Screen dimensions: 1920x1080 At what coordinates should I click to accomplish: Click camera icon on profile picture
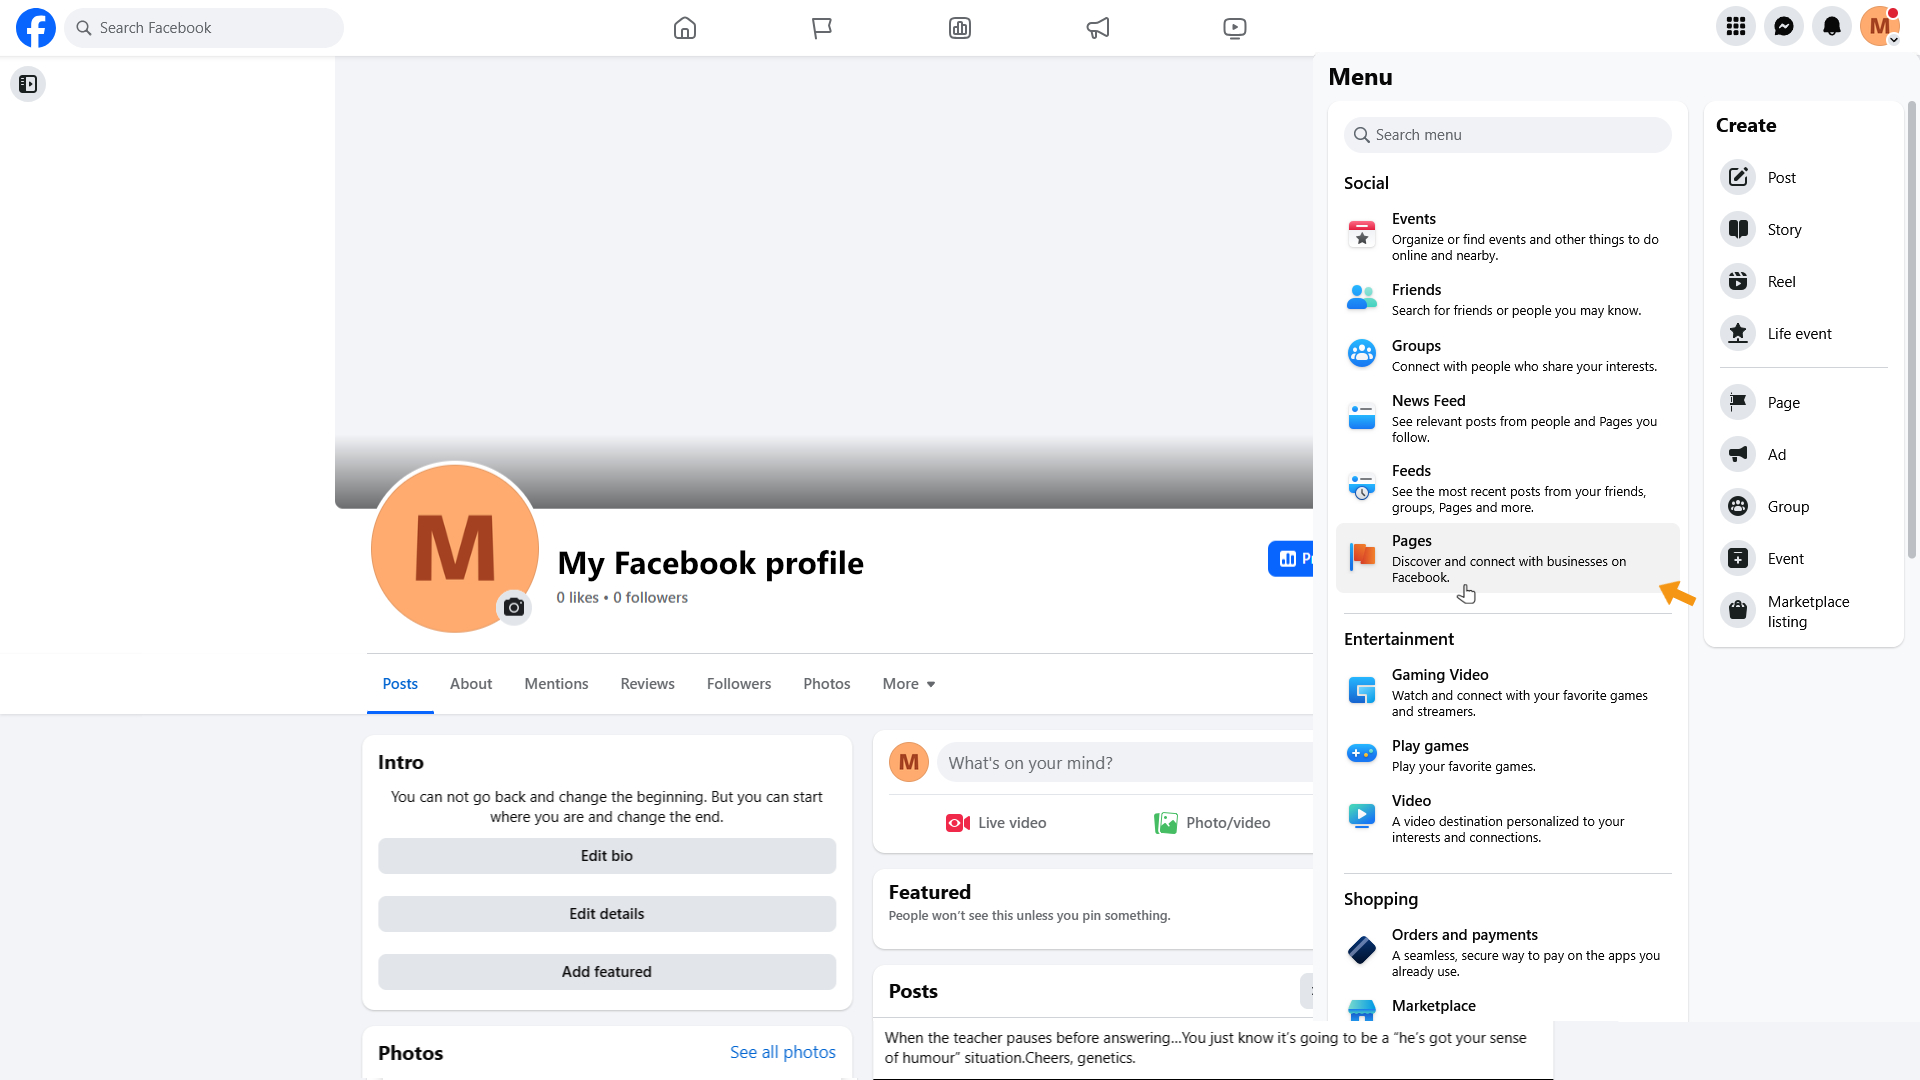coord(514,607)
